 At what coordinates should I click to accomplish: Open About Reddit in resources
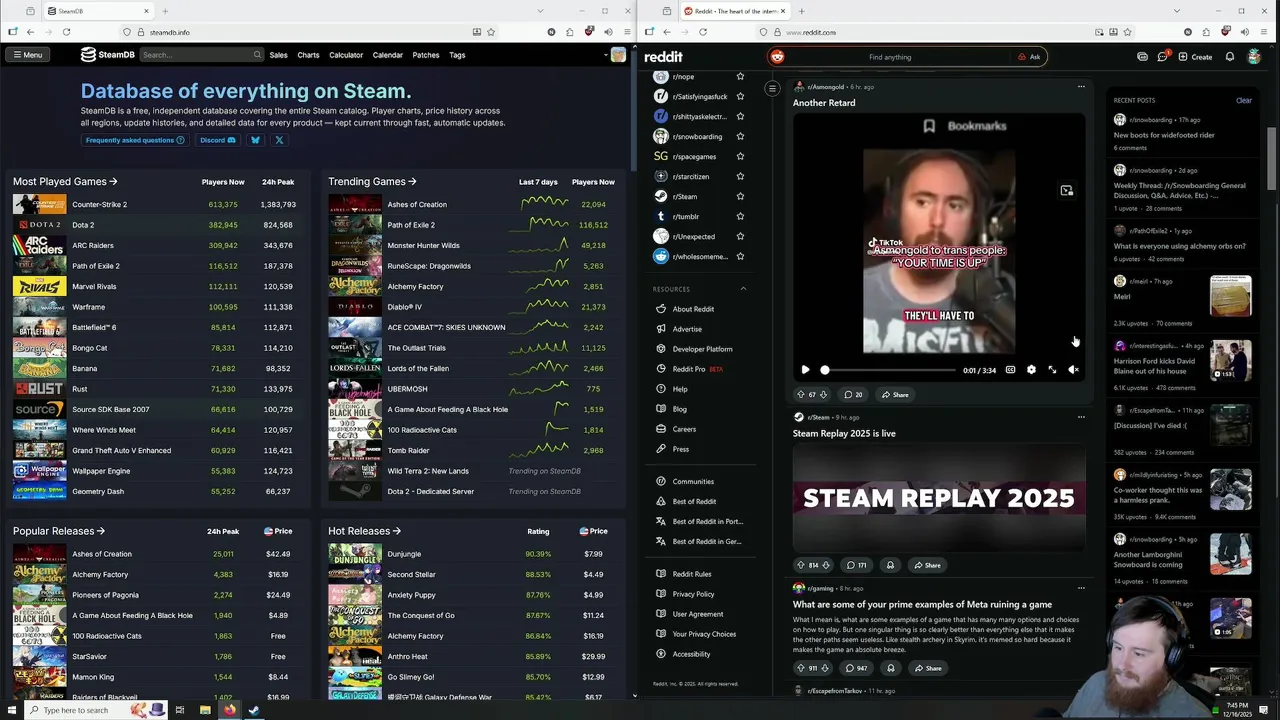point(693,309)
